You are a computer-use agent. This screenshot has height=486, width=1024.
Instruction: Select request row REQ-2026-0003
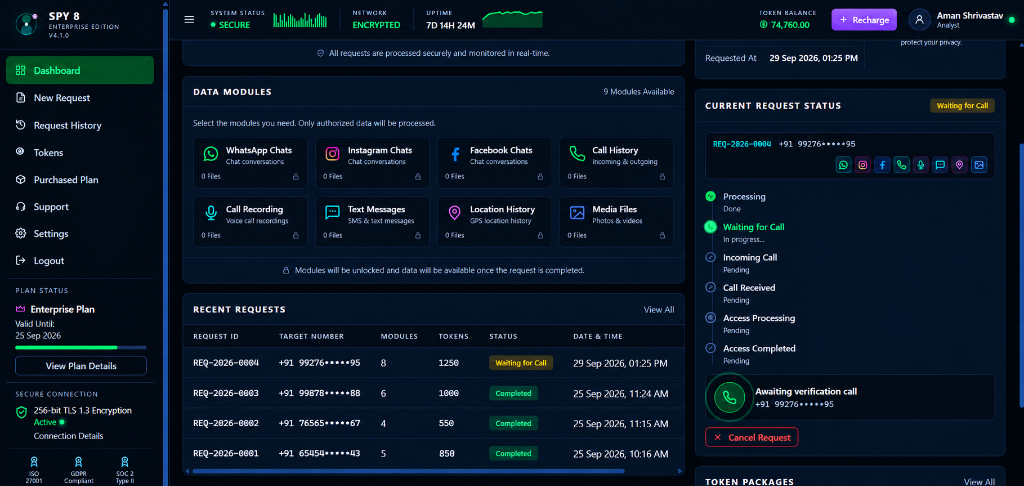(x=434, y=393)
